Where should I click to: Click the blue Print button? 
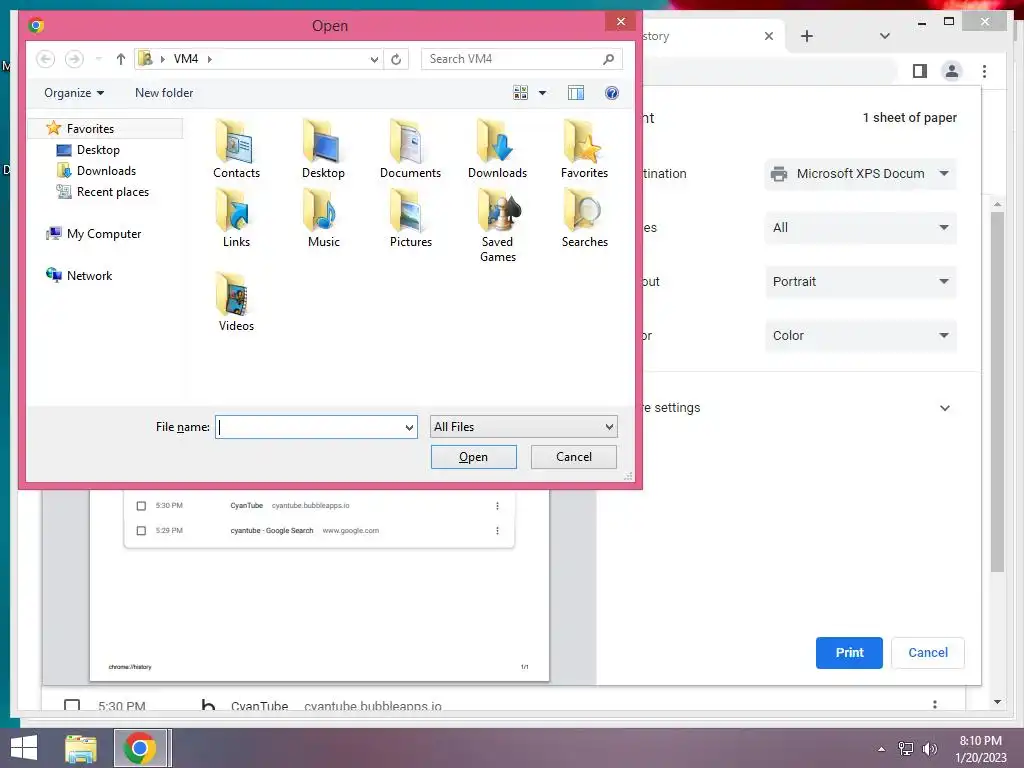point(849,652)
